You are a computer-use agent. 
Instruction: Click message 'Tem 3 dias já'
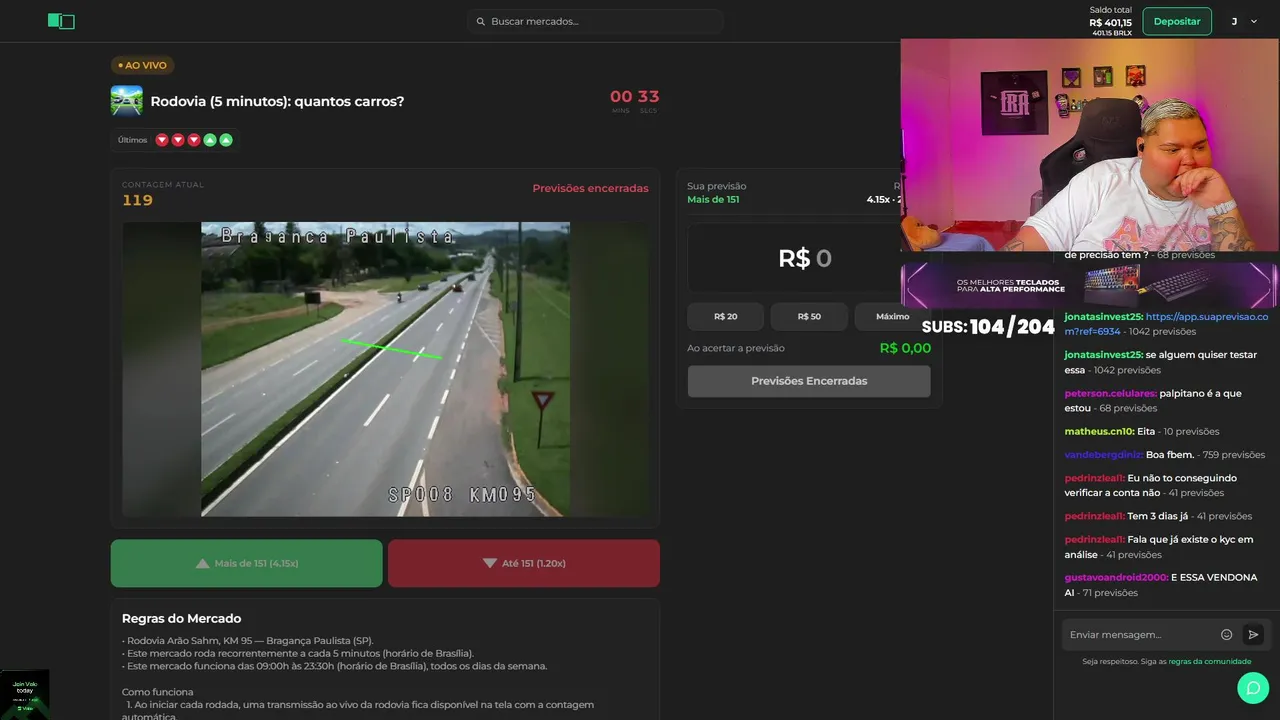1158,516
